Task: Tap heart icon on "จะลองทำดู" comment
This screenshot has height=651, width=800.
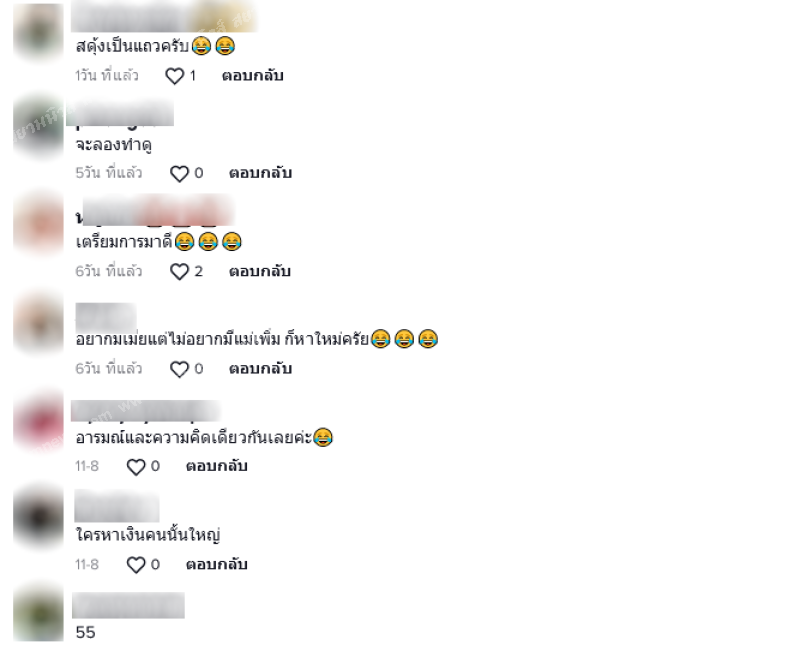Action: [179, 173]
